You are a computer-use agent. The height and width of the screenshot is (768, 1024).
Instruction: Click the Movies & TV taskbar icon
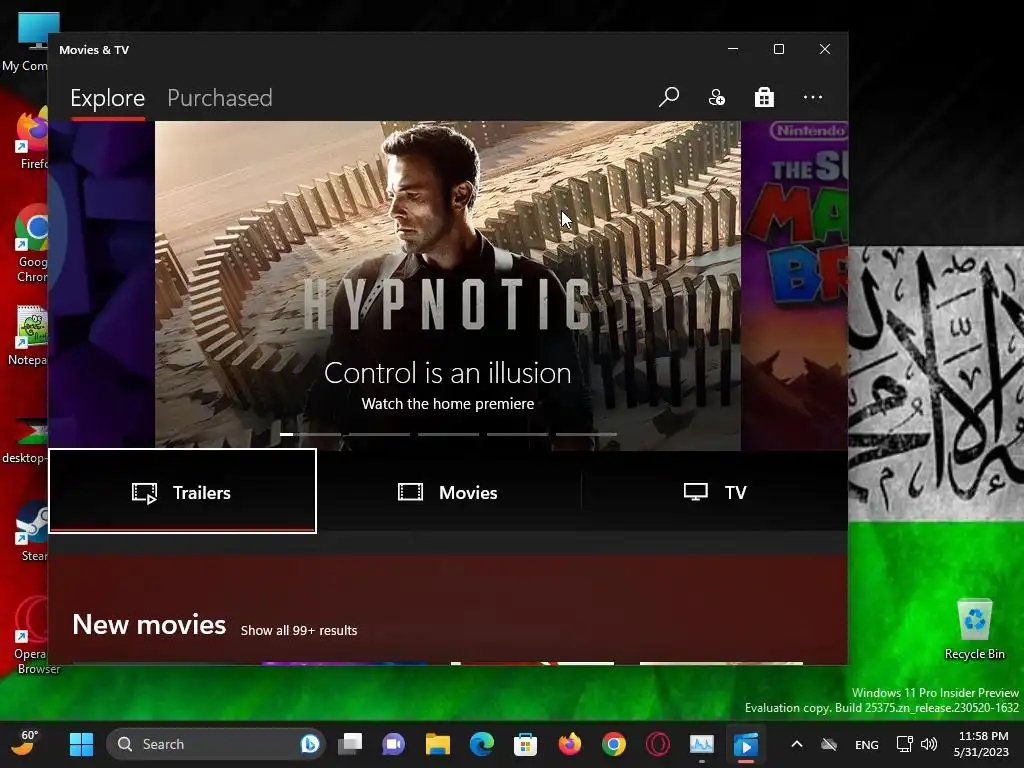point(746,744)
